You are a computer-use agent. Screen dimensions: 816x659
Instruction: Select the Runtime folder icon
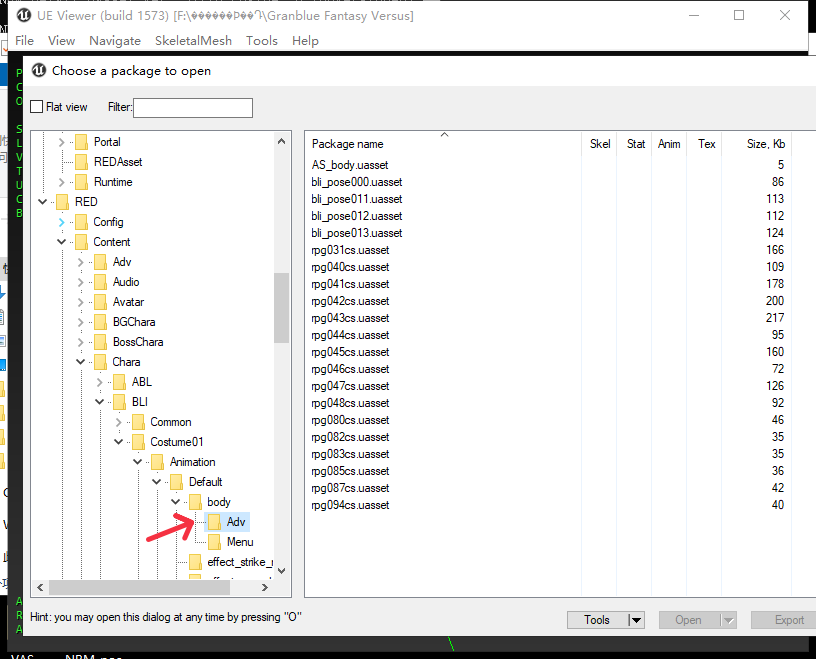pos(81,182)
